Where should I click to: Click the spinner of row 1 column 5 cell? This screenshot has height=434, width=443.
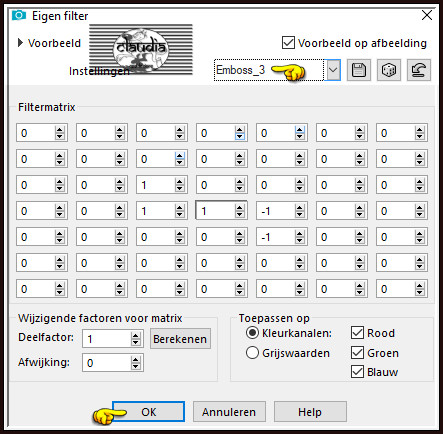pyautogui.click(x=300, y=133)
